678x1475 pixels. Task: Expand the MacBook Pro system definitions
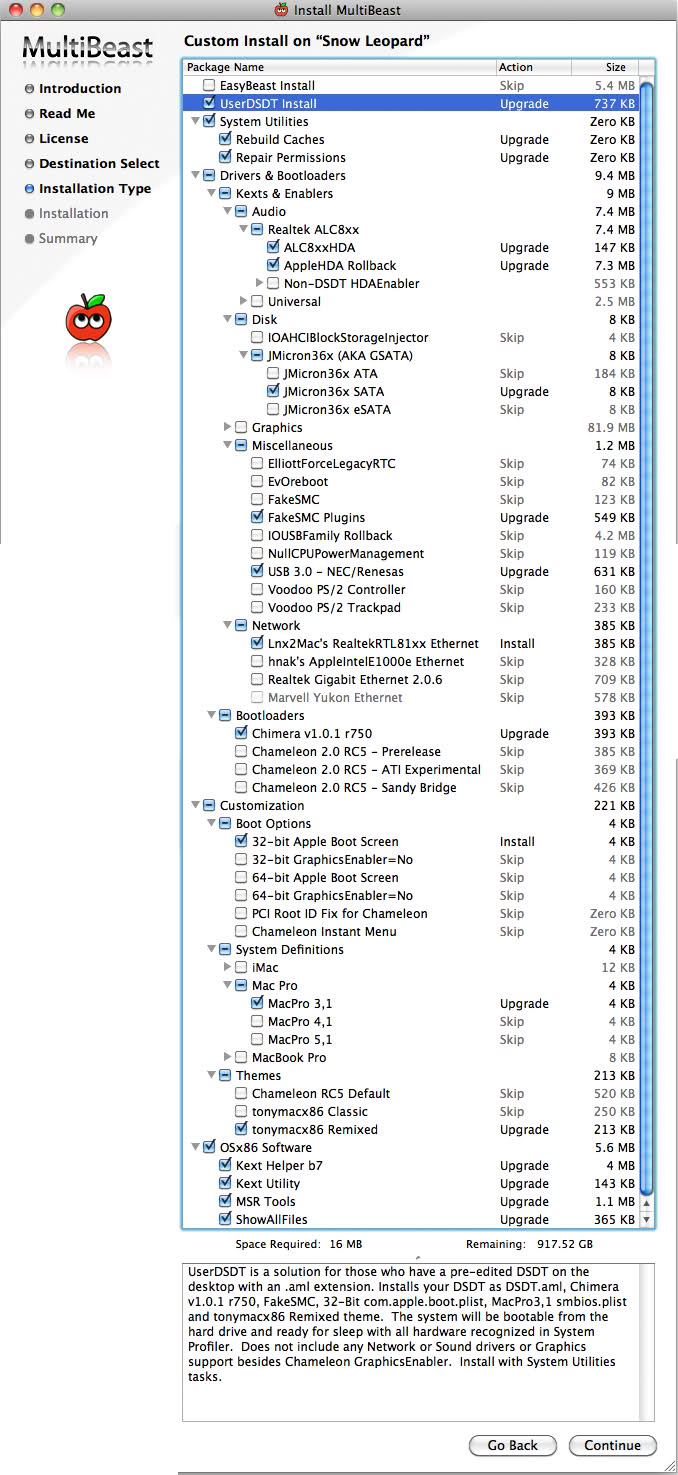coord(227,1058)
